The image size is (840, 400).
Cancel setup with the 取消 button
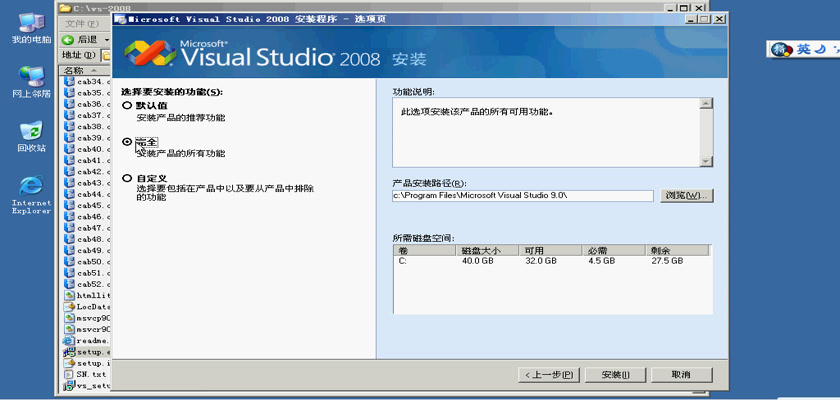click(x=681, y=375)
